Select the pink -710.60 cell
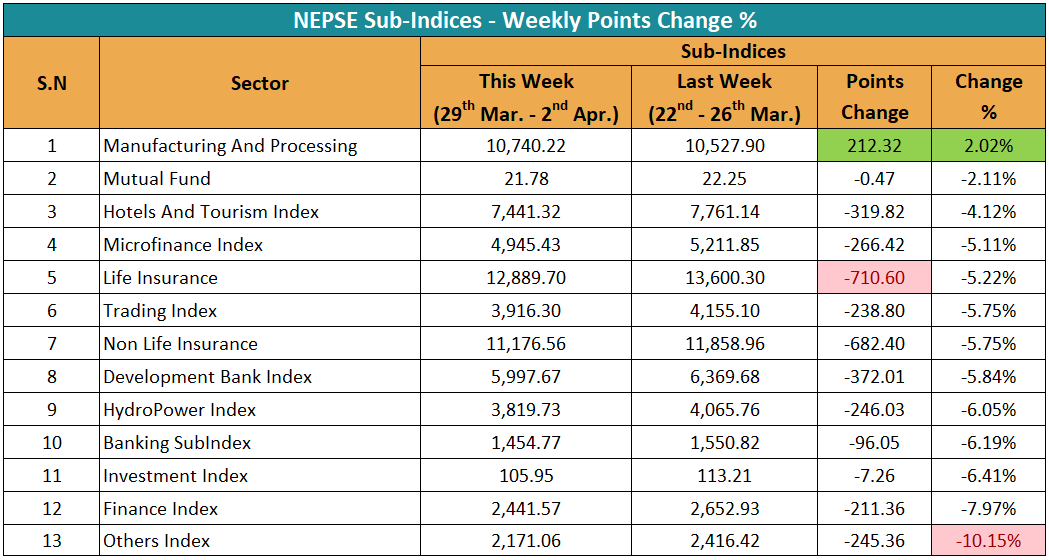 (875, 278)
